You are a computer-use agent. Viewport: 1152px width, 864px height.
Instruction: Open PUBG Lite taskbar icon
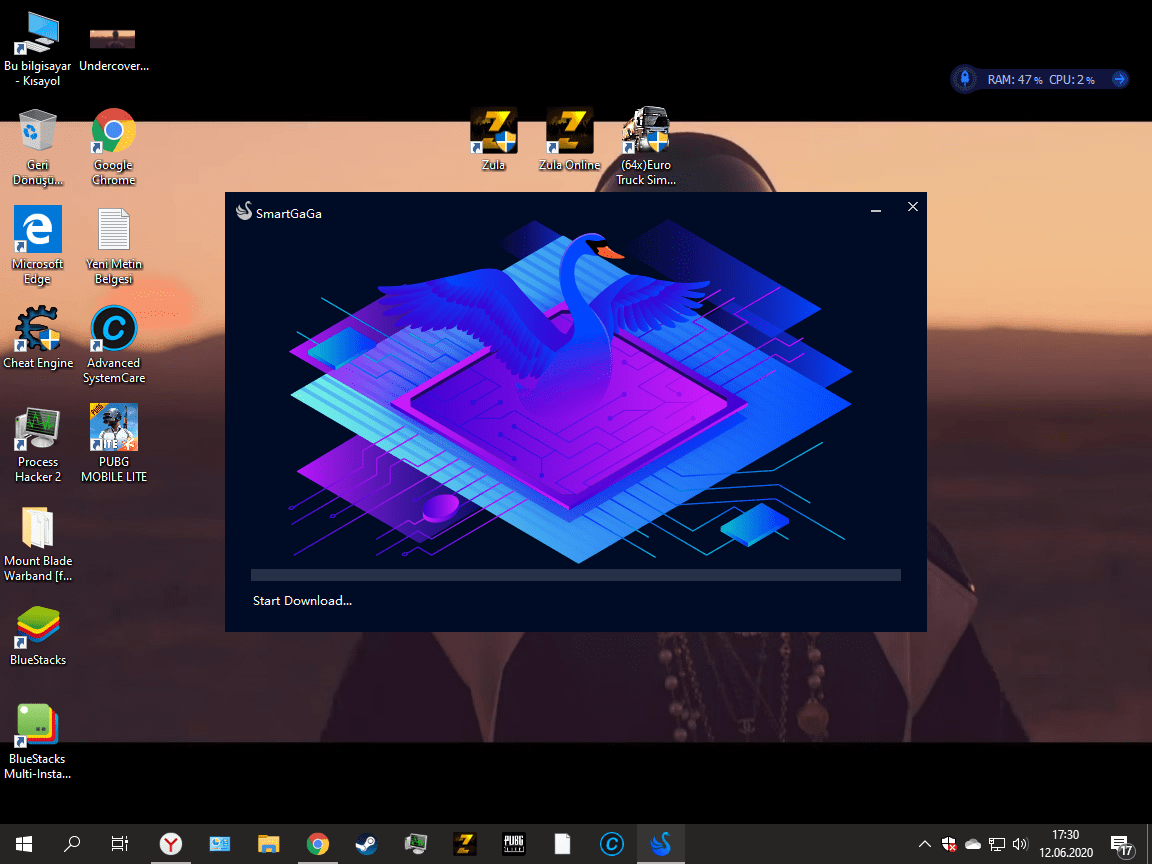click(x=514, y=844)
